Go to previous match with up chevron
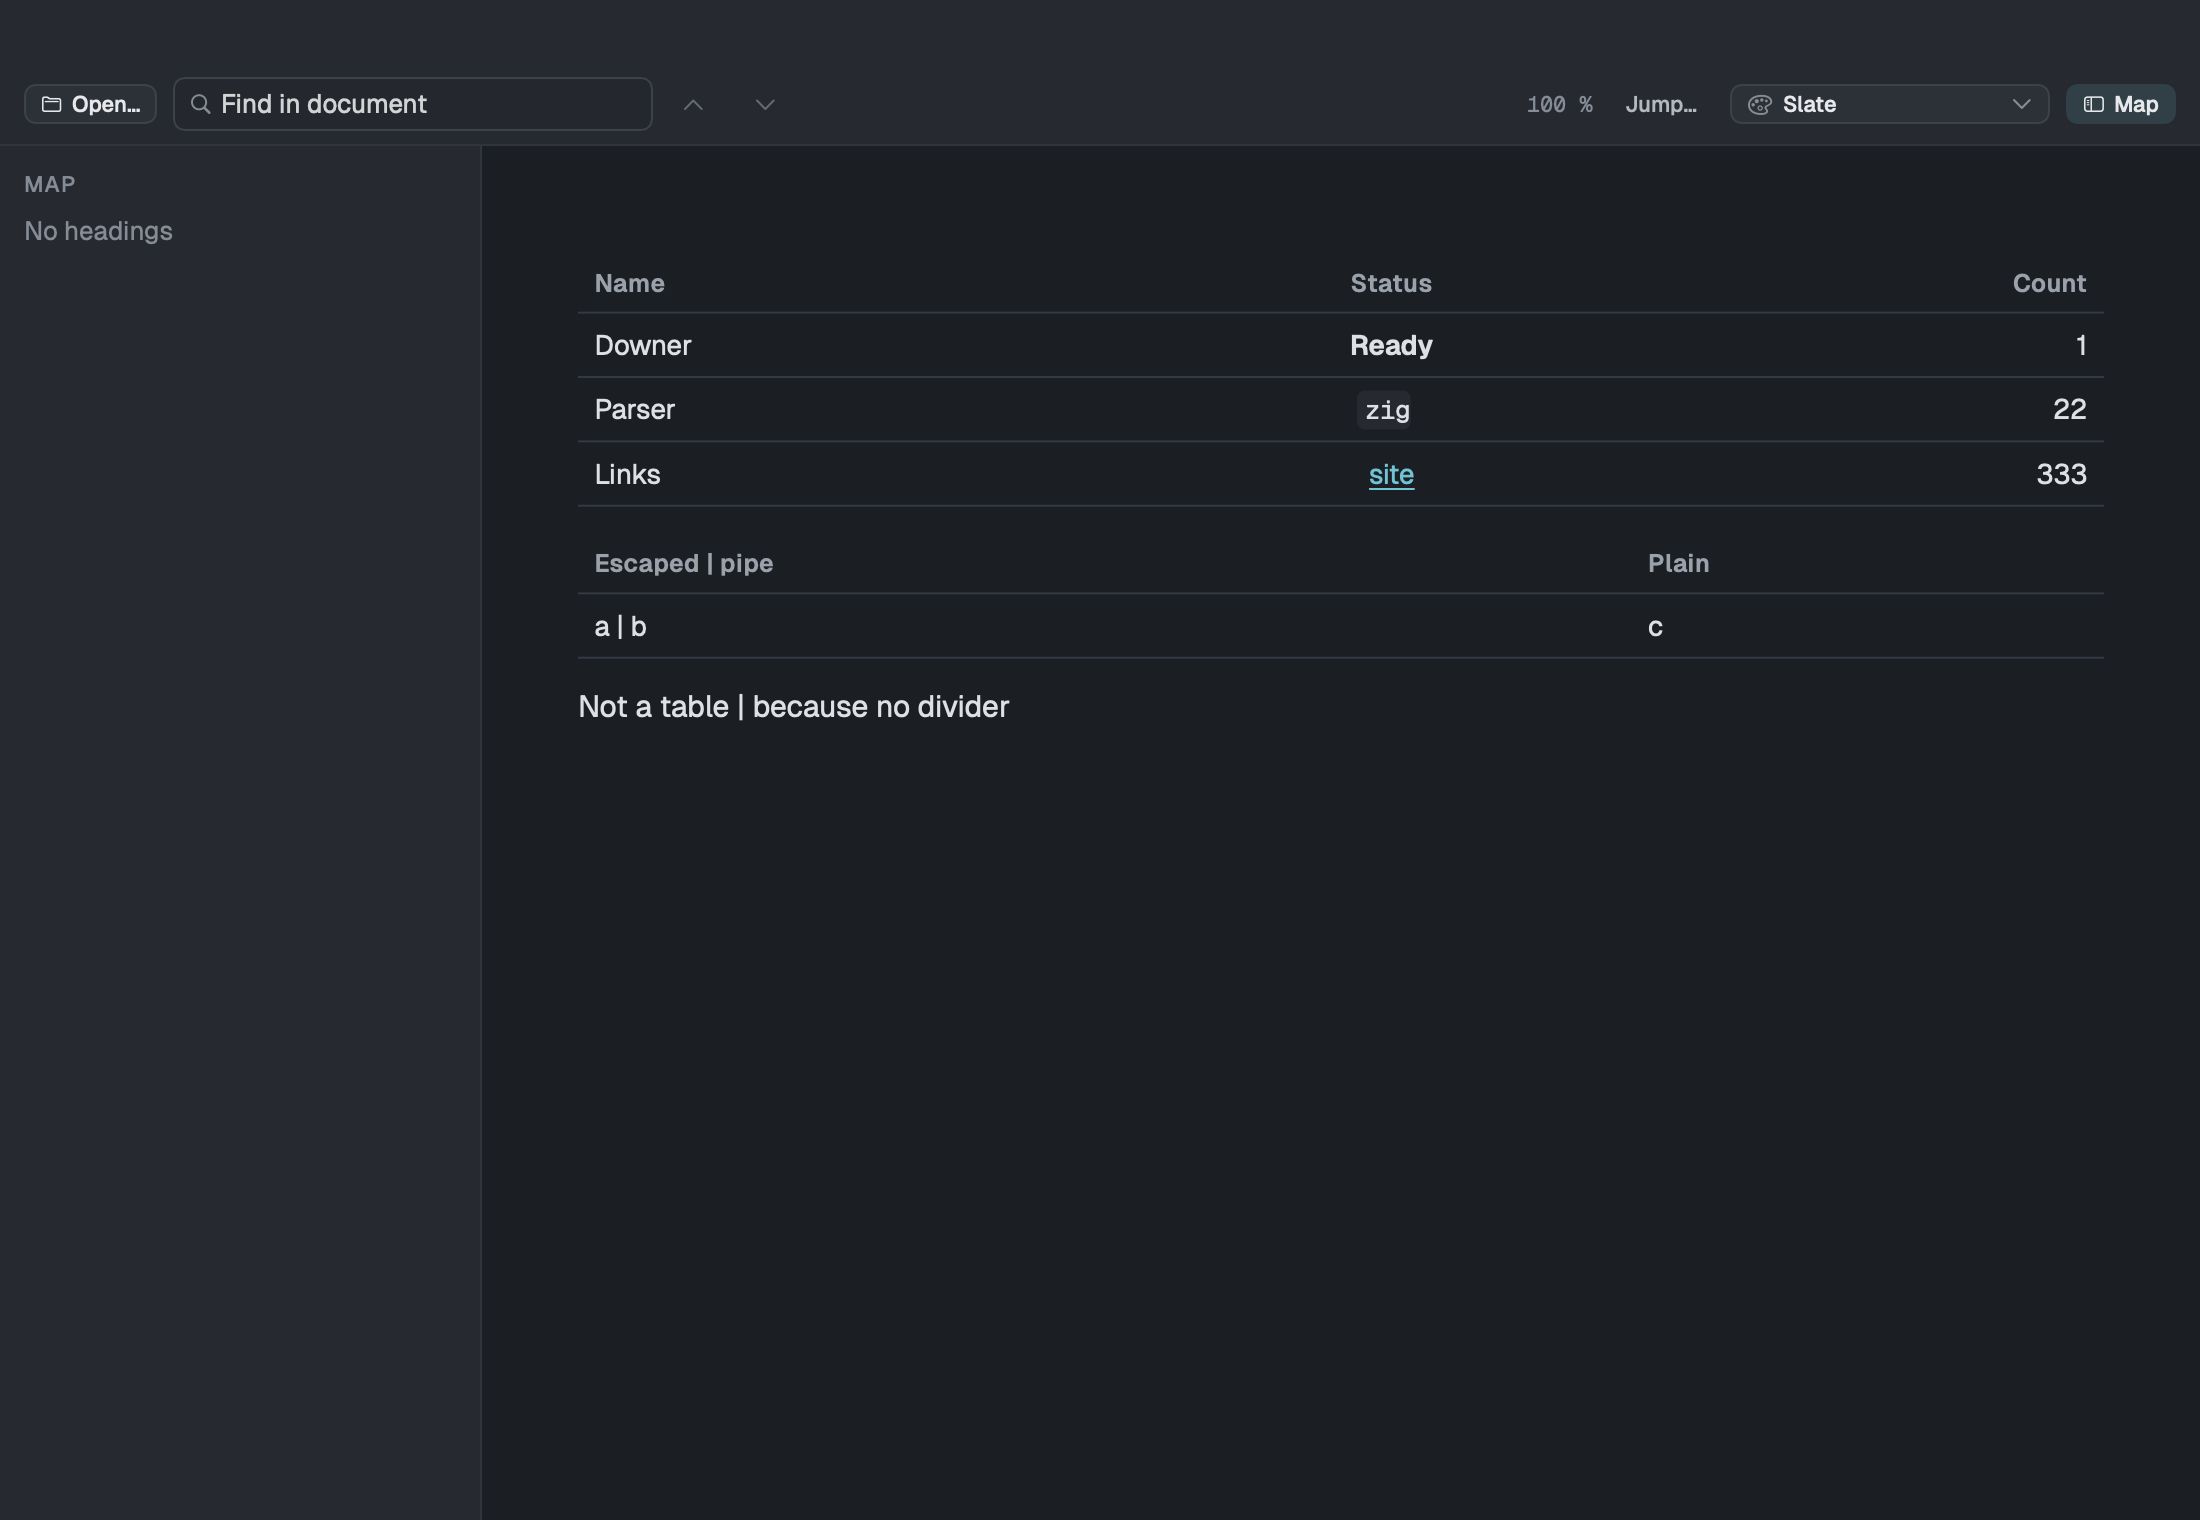This screenshot has height=1520, width=2200. (693, 104)
